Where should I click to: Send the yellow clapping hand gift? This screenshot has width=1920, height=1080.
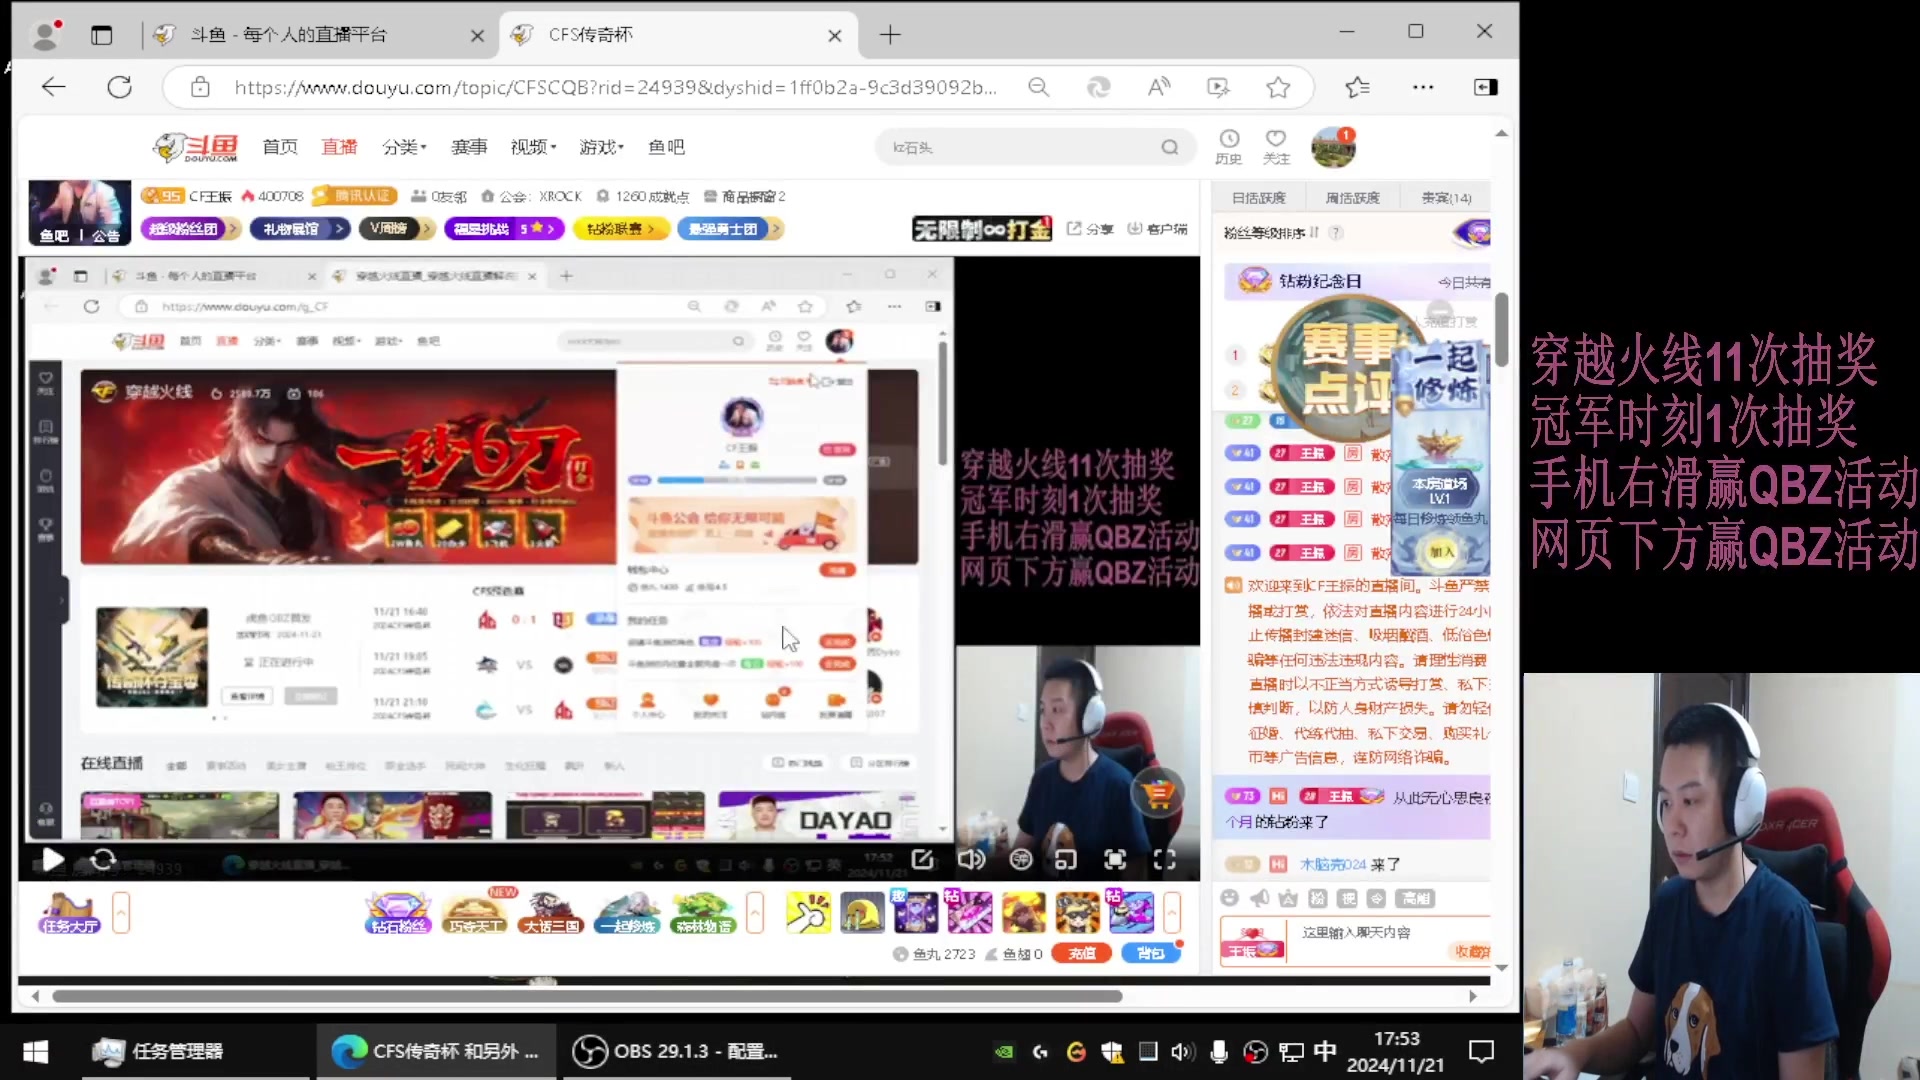pyautogui.click(x=808, y=913)
